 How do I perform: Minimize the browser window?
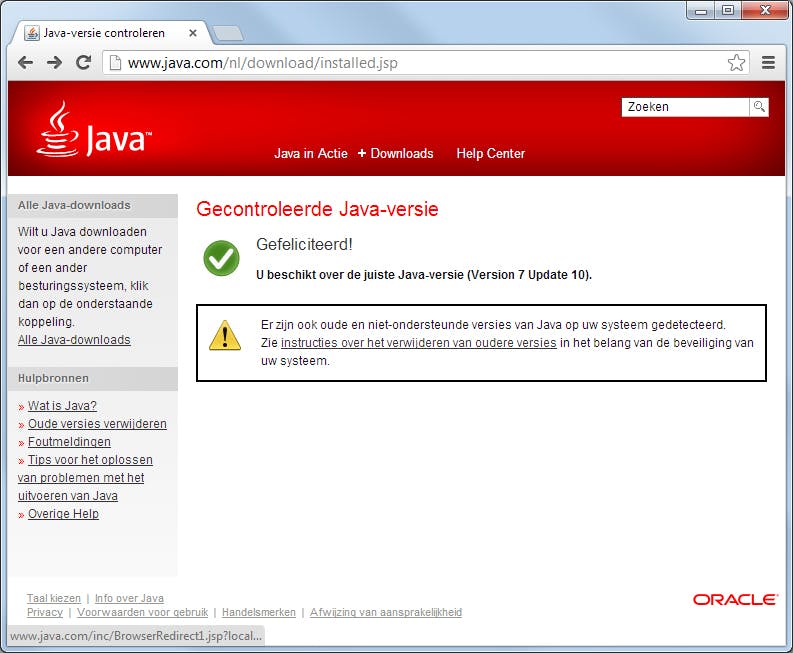tap(700, 11)
